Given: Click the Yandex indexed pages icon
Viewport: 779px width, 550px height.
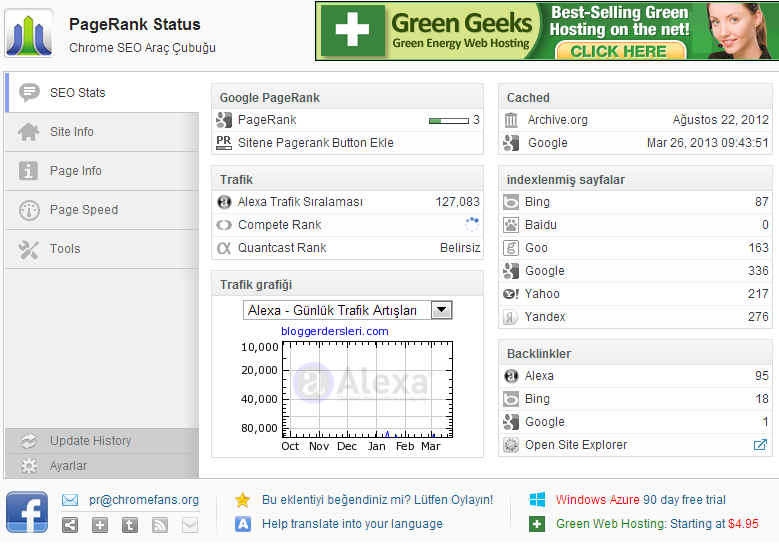Looking at the screenshot, I should [x=511, y=317].
